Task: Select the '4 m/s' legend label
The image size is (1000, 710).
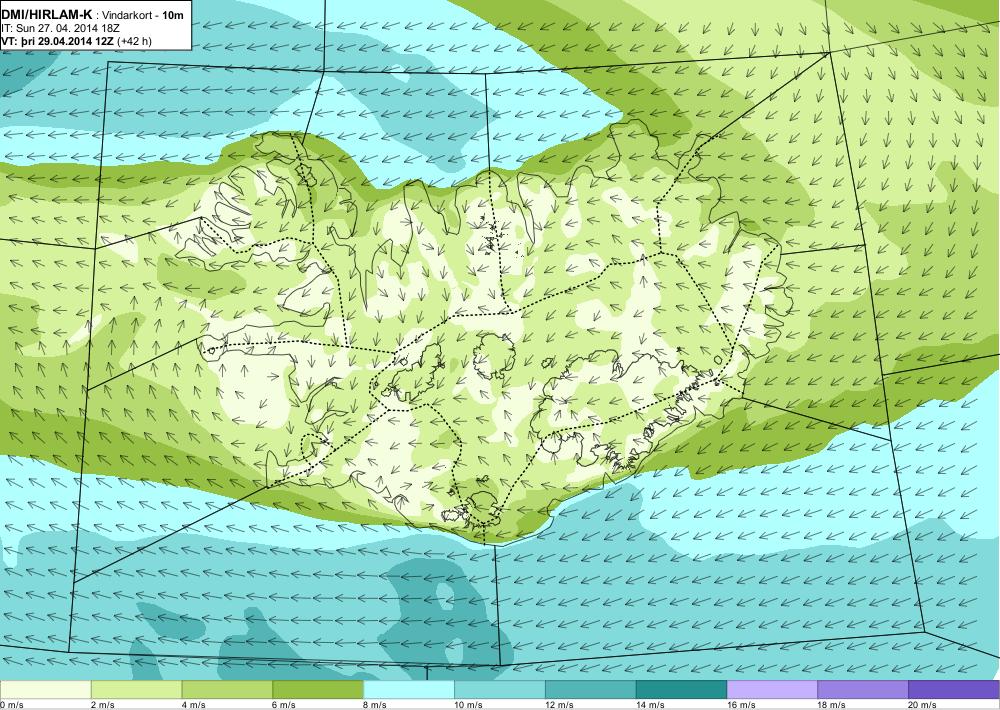Action: (193, 705)
